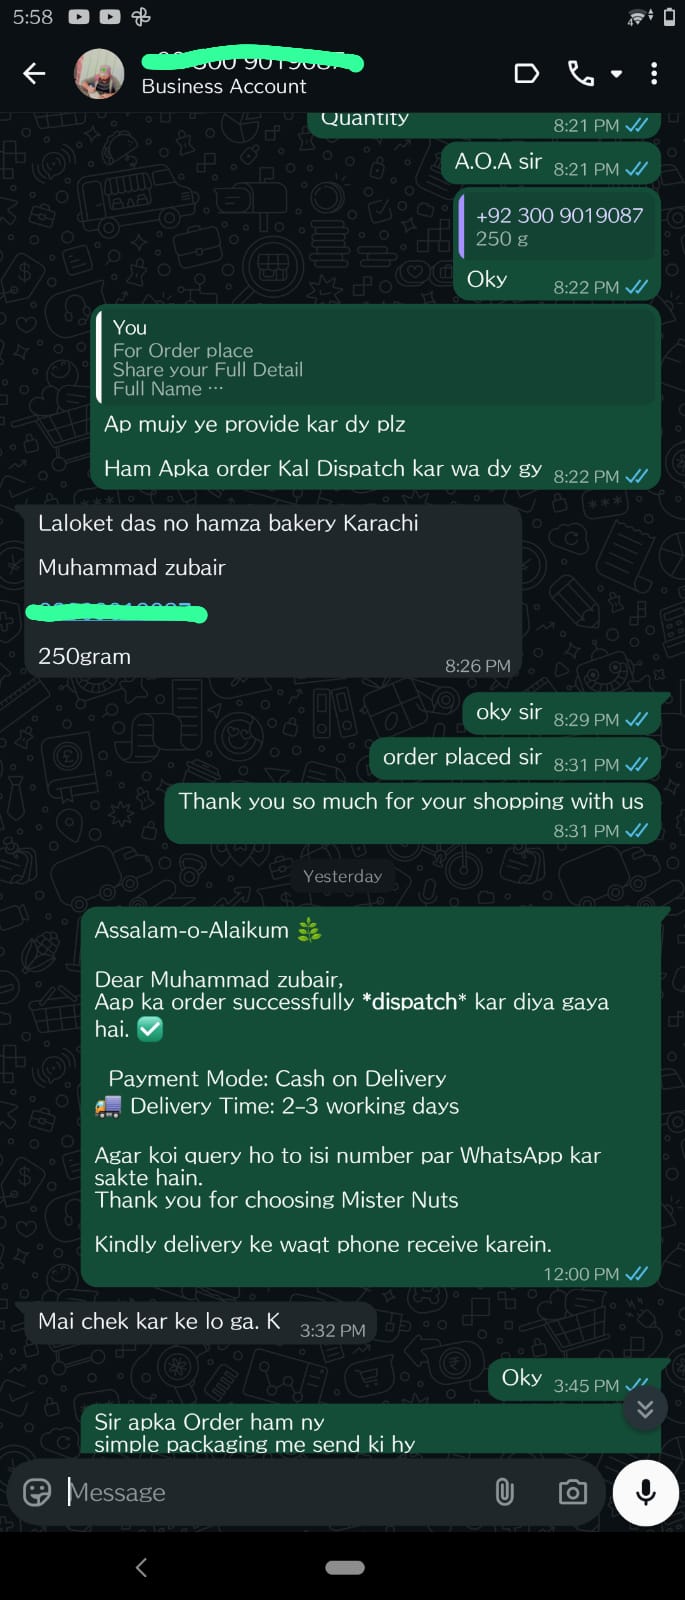This screenshot has width=685, height=1600.
Task: Open the three-dot more options menu
Action: pyautogui.click(x=654, y=73)
